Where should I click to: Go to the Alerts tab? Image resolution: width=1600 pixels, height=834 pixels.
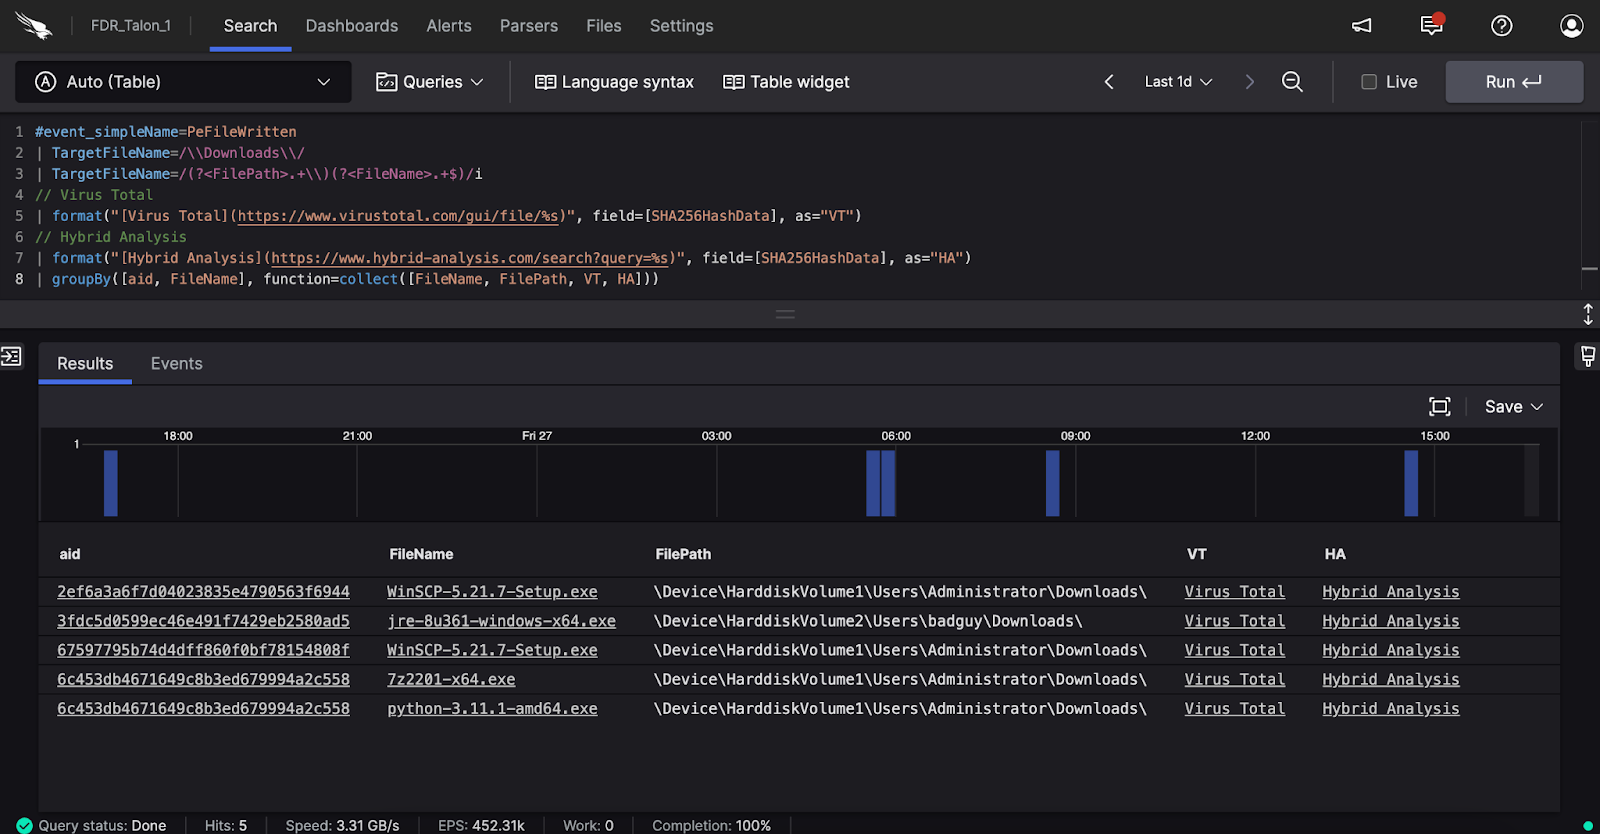tap(449, 26)
